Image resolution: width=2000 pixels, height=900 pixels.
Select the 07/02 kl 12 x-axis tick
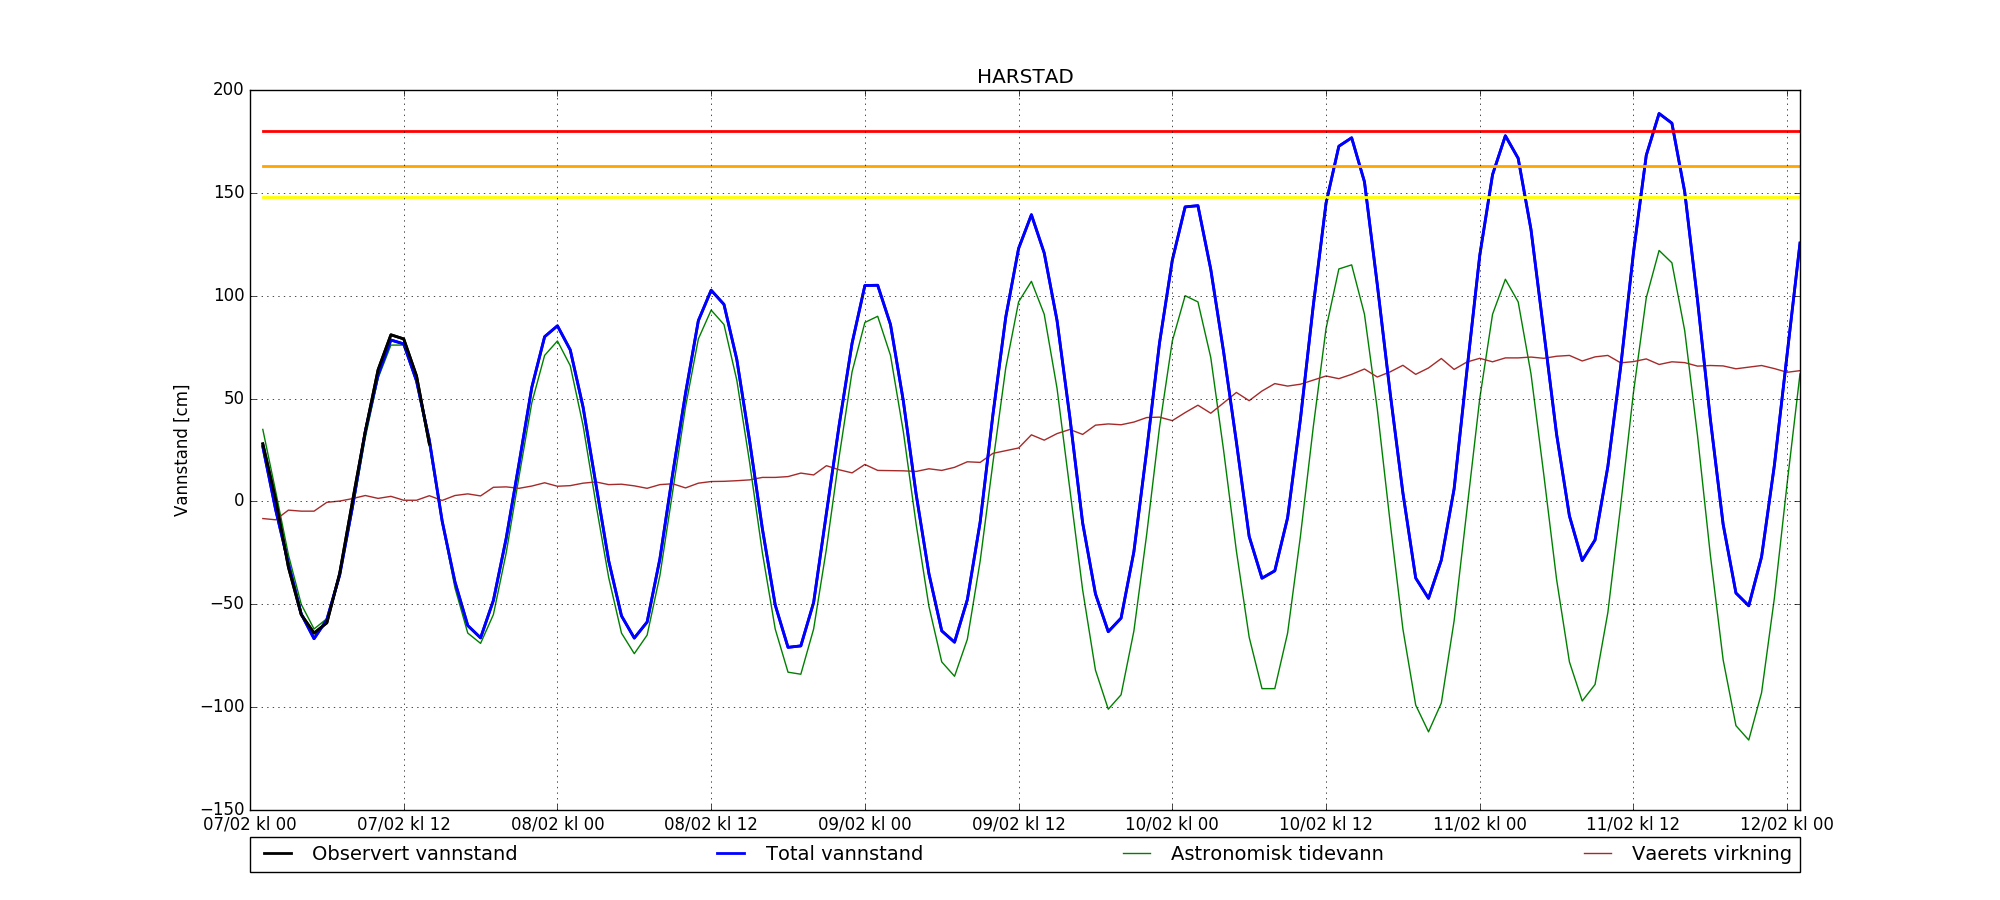404,825
